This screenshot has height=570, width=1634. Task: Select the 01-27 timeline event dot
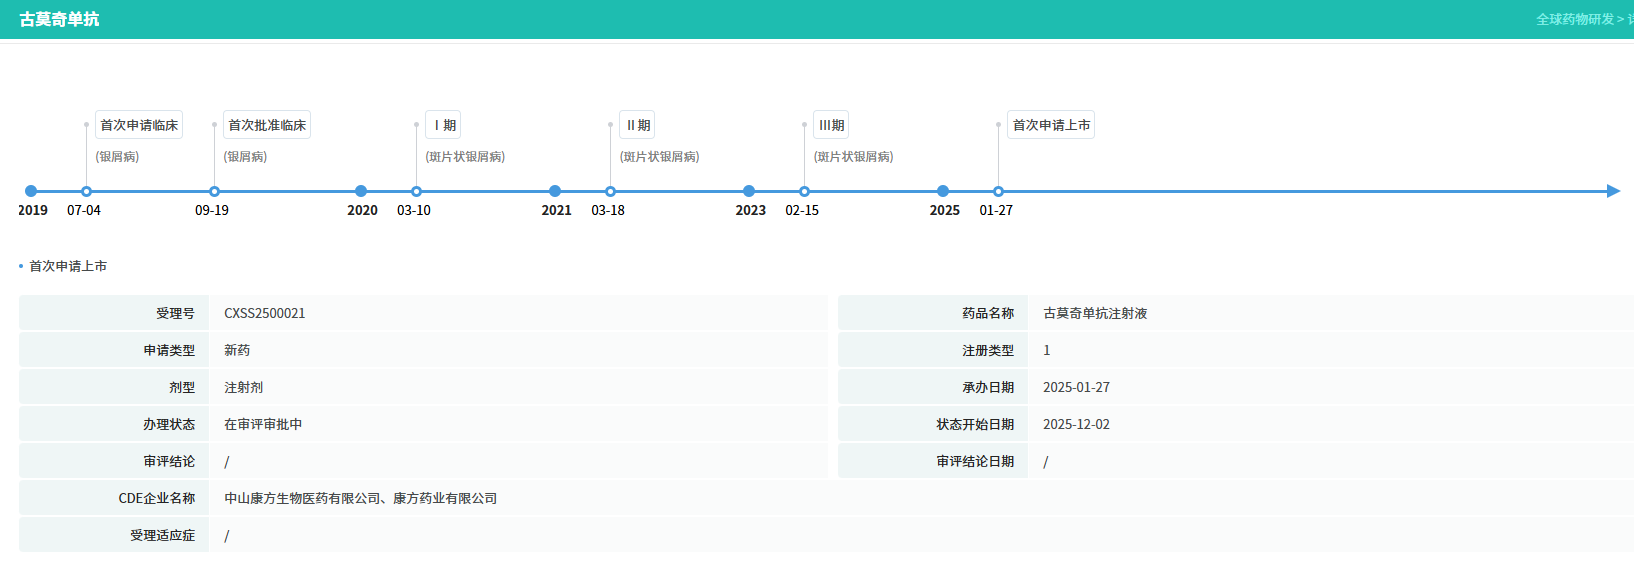998,191
